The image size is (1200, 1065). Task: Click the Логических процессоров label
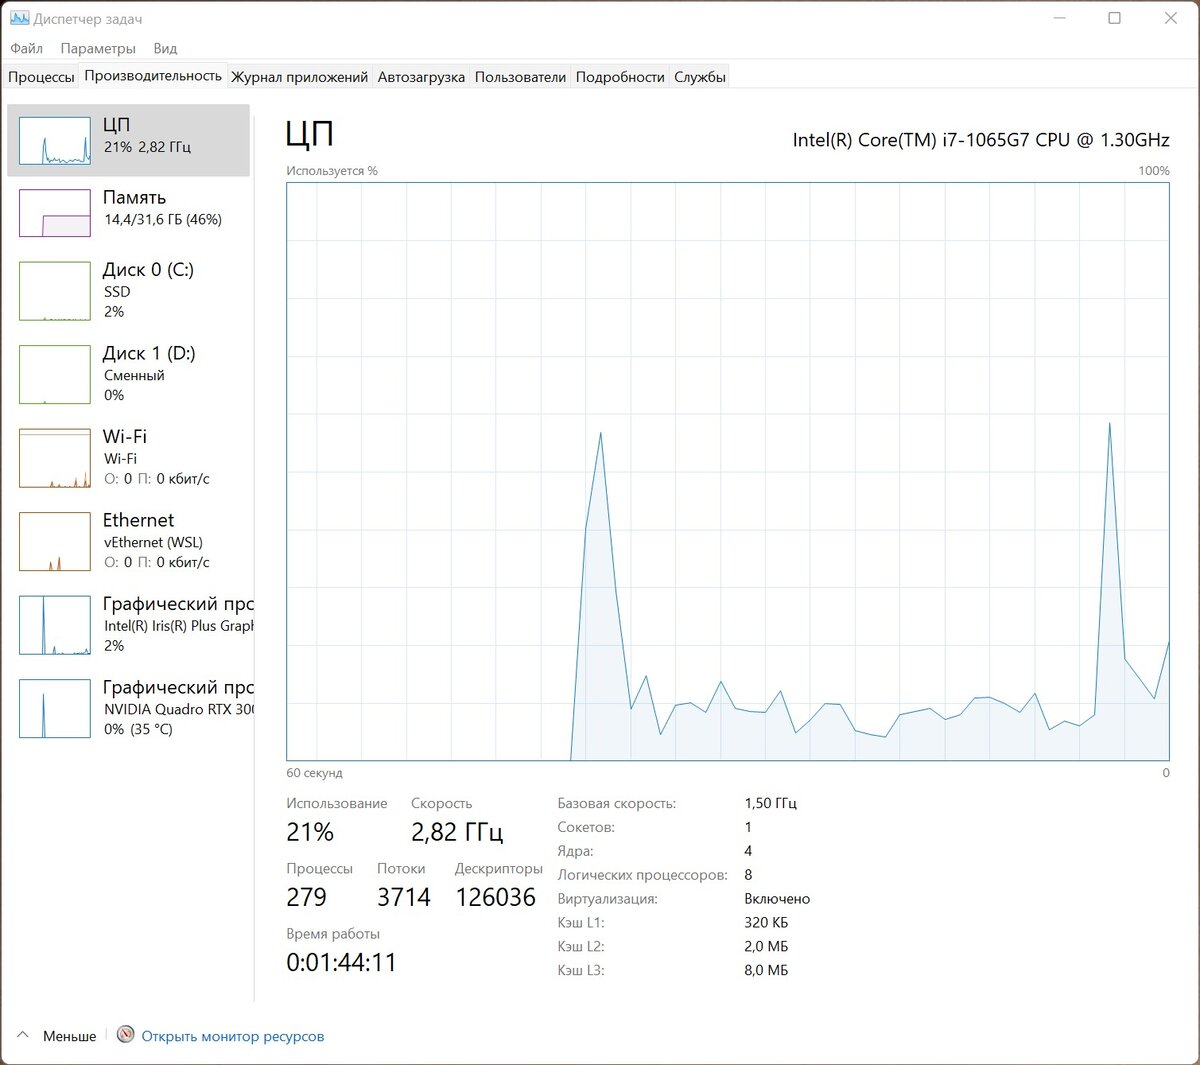tap(643, 875)
